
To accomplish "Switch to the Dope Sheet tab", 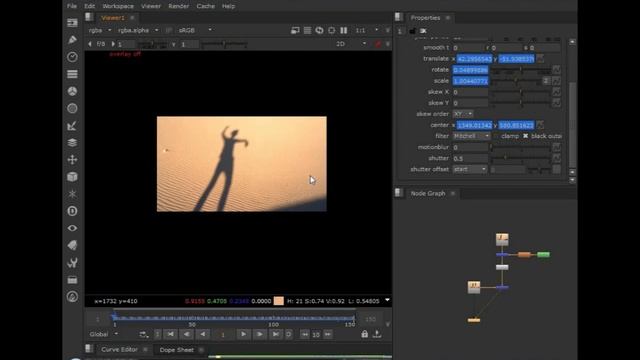I will [x=176, y=350].
